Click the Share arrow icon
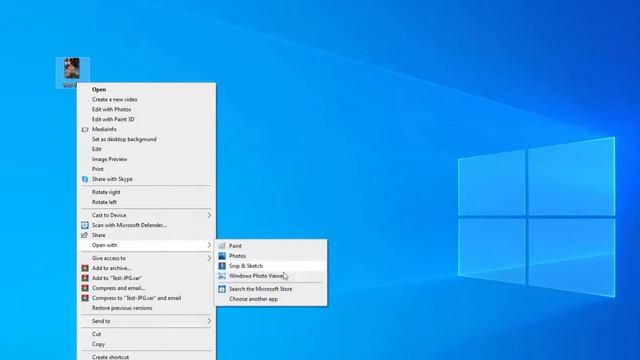Screen dimensions: 640x360 pyautogui.click(x=85, y=235)
